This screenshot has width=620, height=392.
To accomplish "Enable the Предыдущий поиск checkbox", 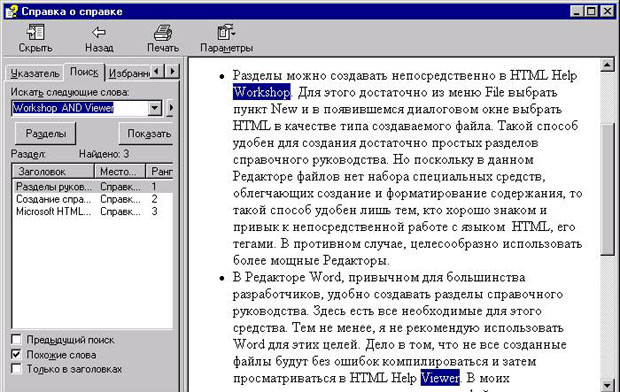I will pos(16,339).
